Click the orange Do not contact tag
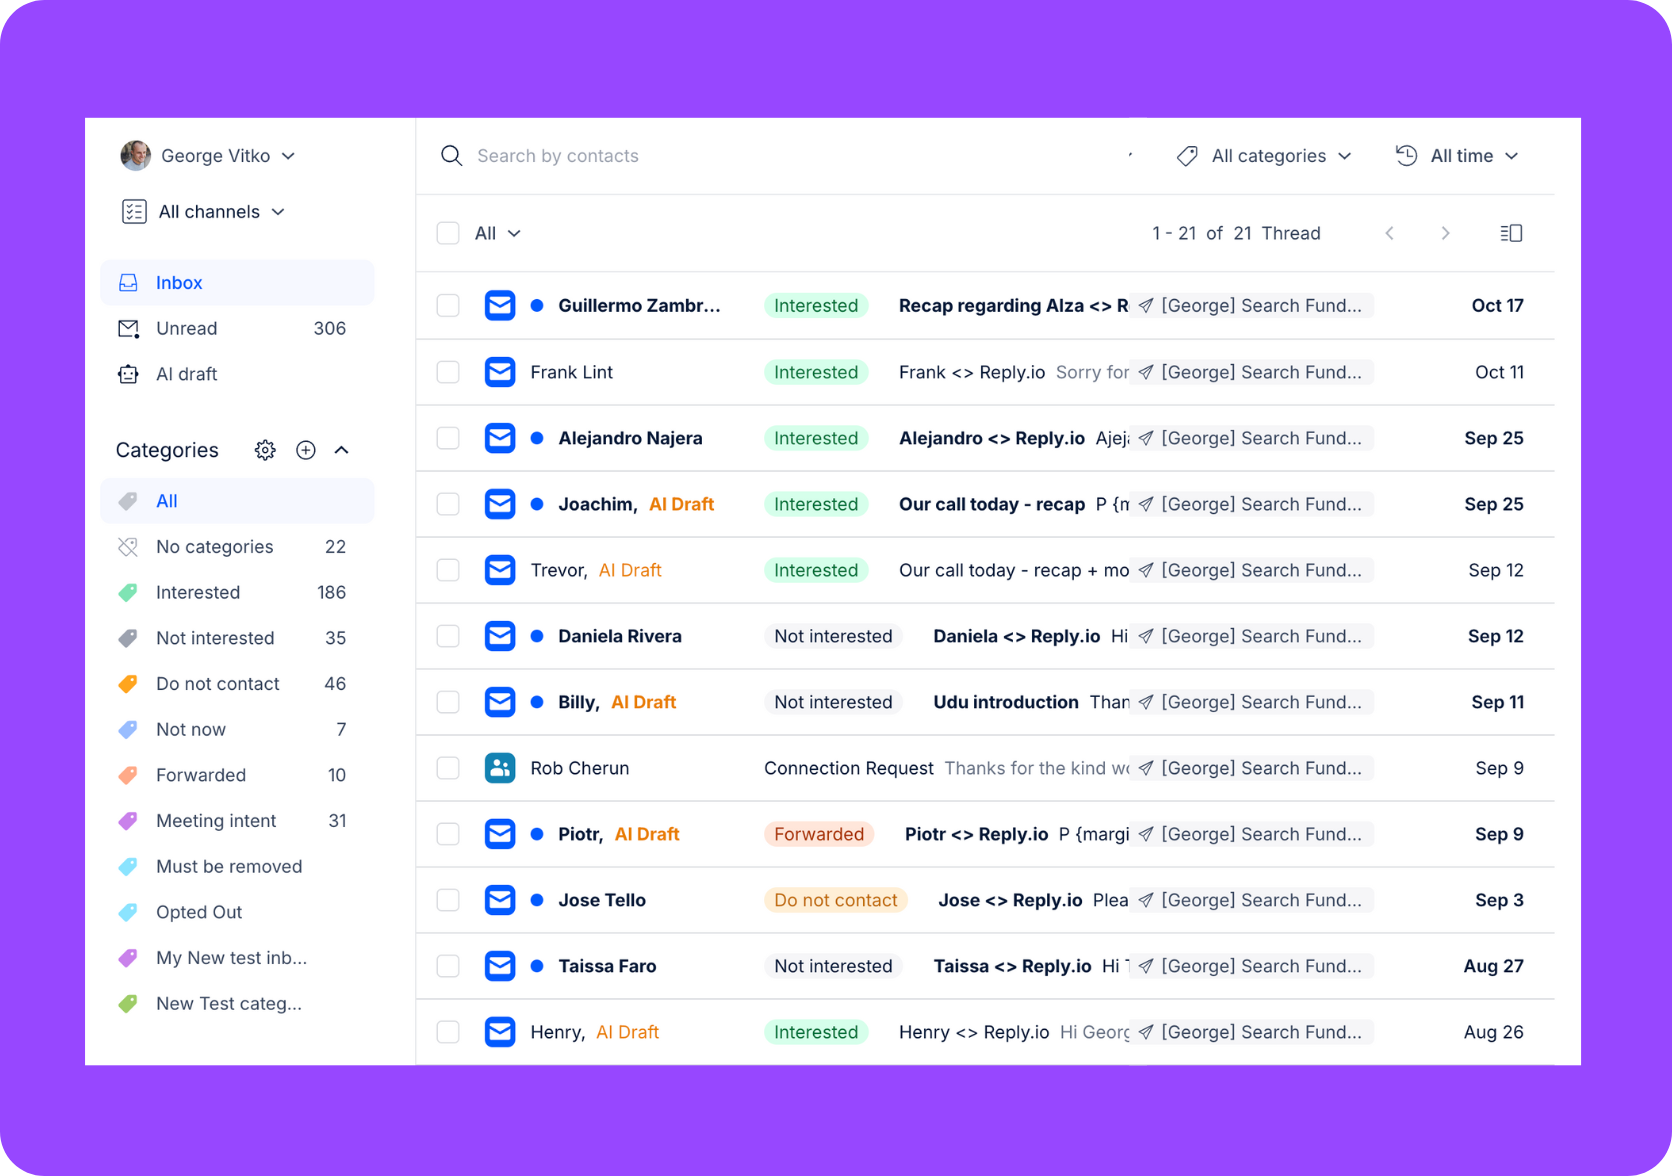 (836, 900)
